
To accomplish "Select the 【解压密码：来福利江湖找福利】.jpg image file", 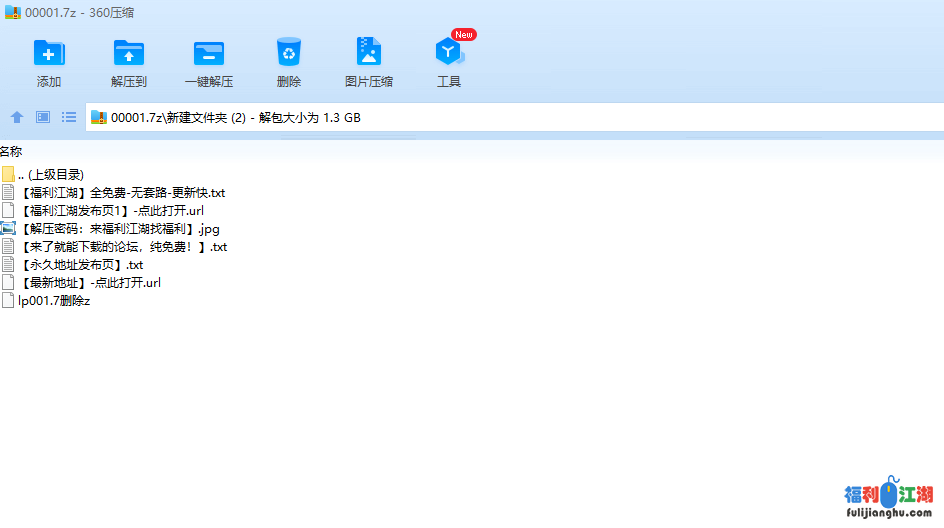I will [x=118, y=228].
